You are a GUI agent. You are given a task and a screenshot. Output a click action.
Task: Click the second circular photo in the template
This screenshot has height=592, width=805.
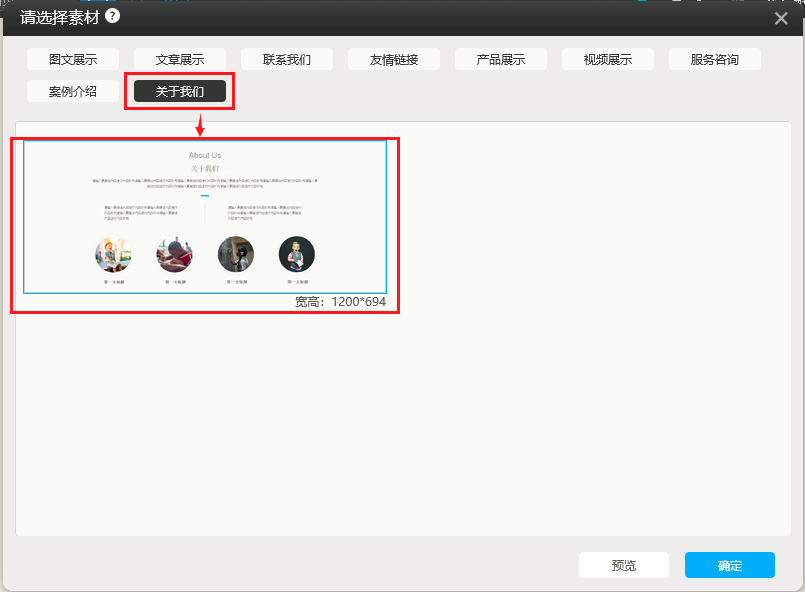point(174,254)
